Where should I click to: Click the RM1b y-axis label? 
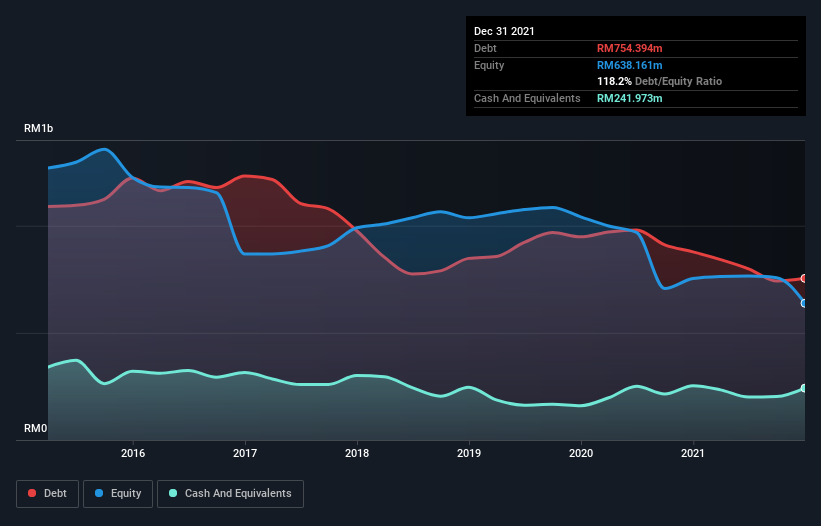point(39,128)
